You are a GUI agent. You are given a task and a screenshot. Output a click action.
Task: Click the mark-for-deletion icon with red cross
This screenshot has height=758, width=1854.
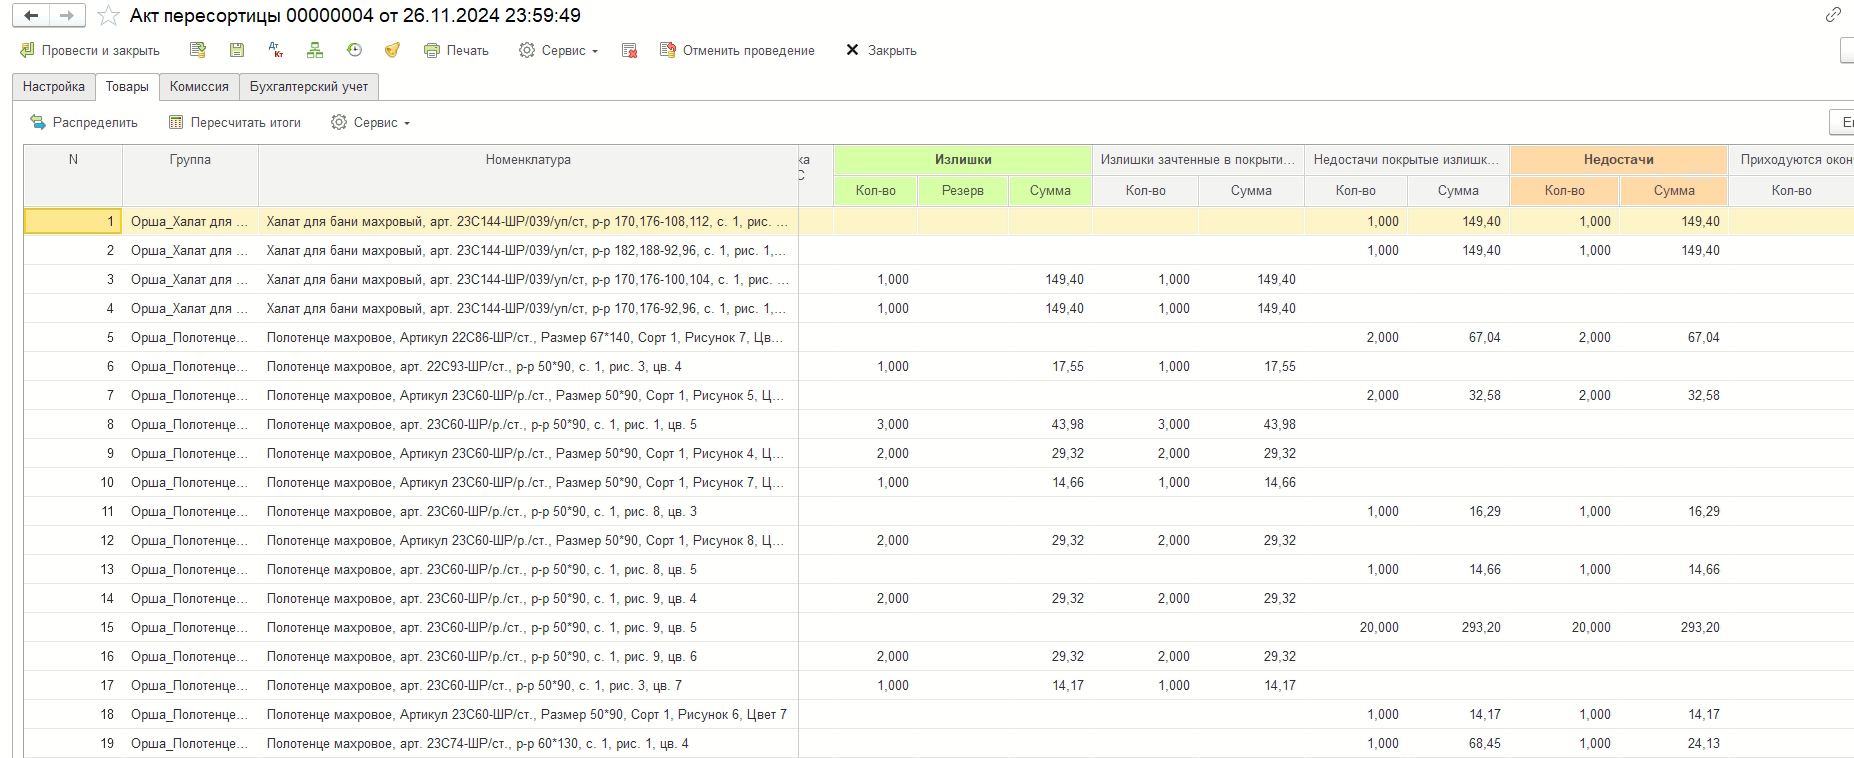[629, 50]
